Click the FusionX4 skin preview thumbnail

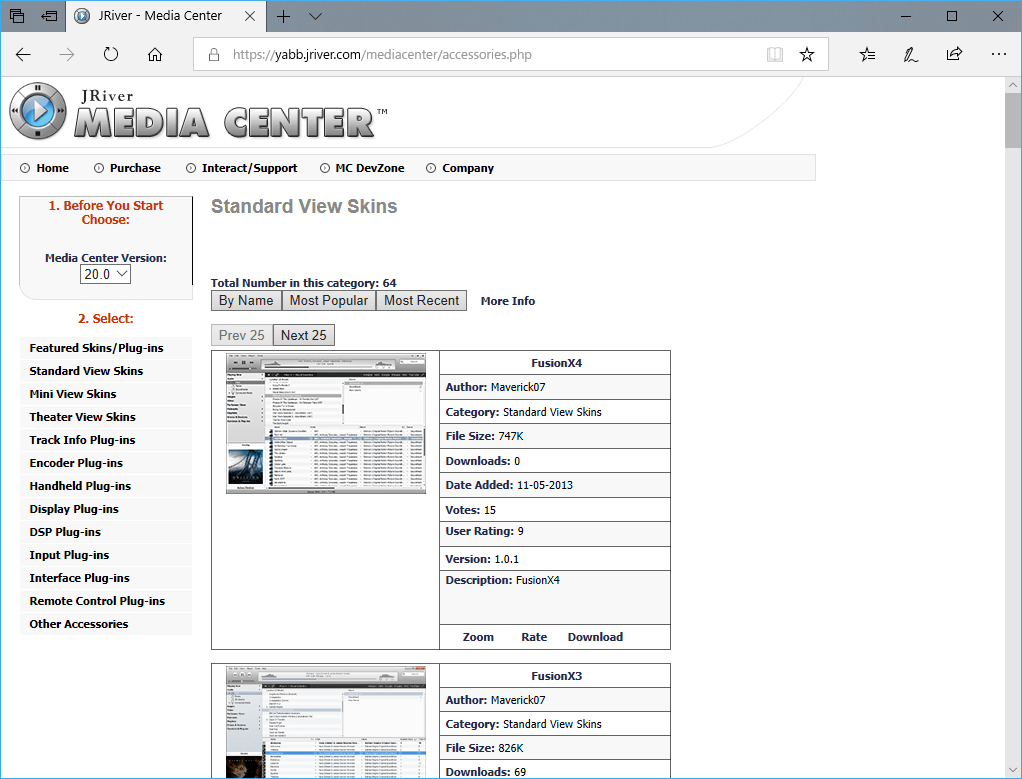coord(326,424)
